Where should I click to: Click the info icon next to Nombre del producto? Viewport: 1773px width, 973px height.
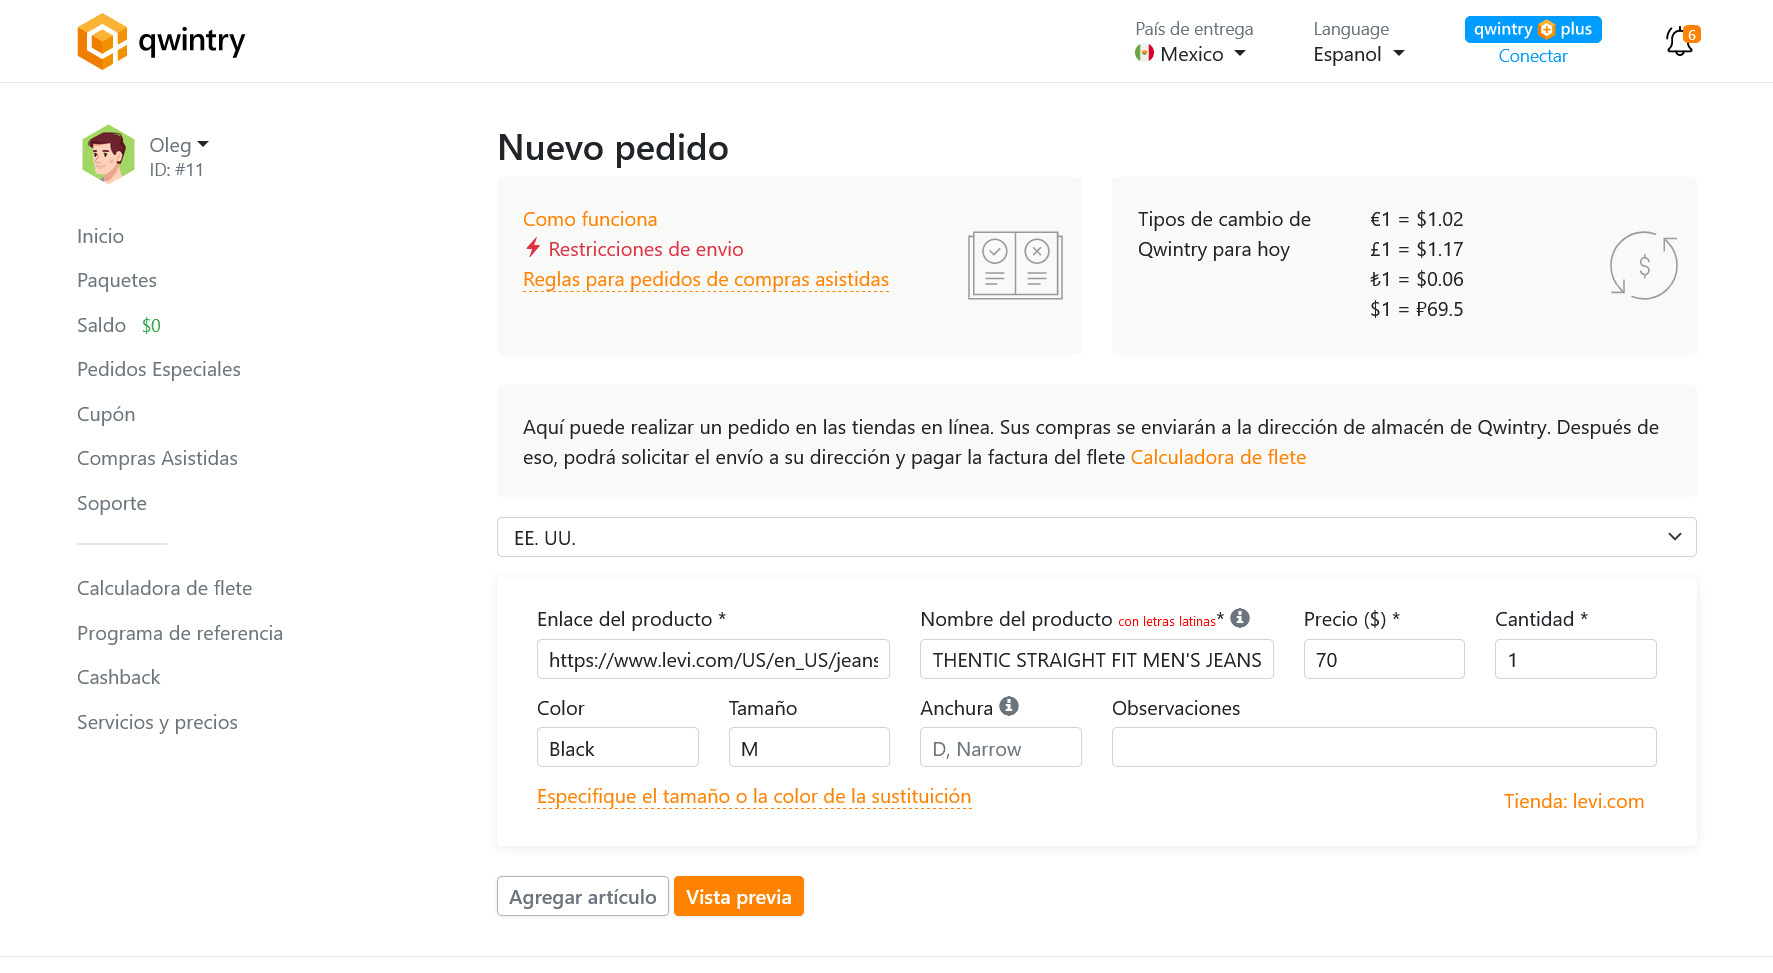pyautogui.click(x=1241, y=618)
